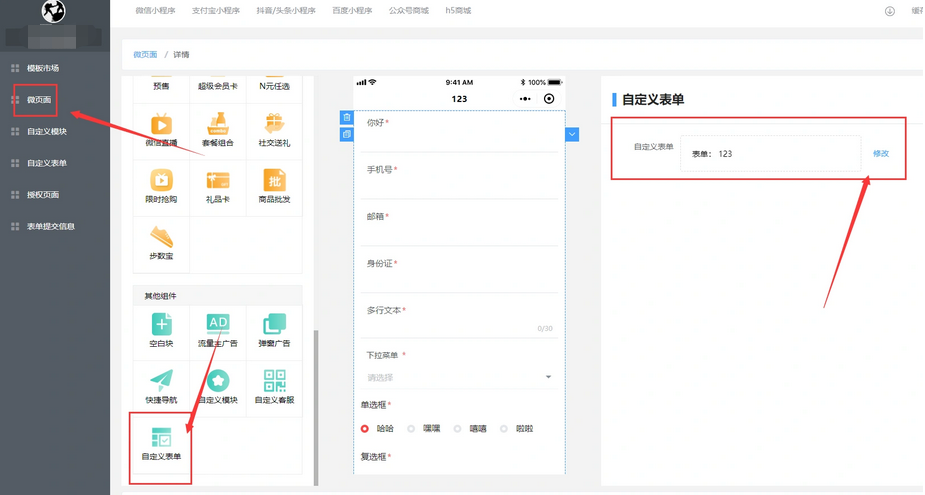925x495 pixels.
Task: Open the 下拉菜单 请选择 dropdown
Action: point(458,377)
